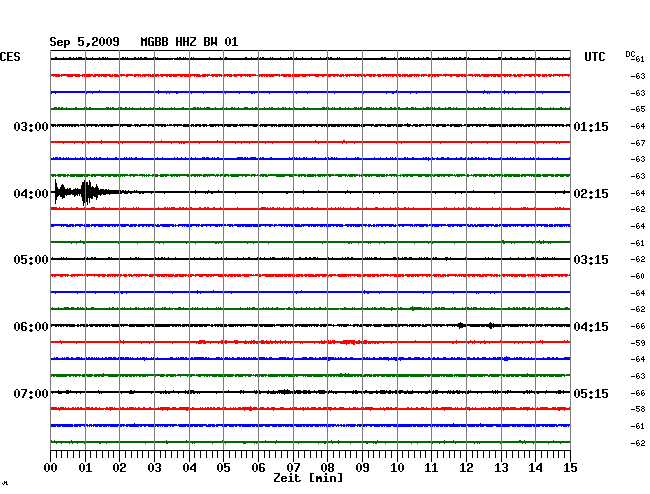The image size is (650, 494).
Task: Click the DC offset value "-58"
Action: click(638, 409)
